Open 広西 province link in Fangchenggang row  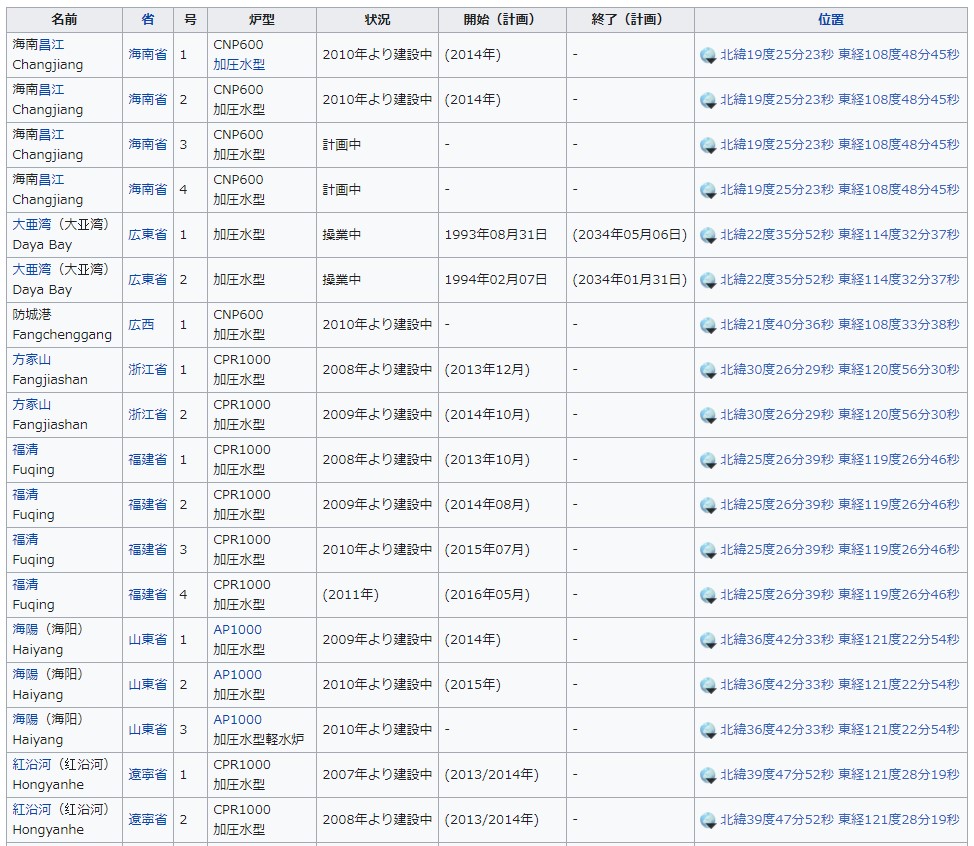[141, 325]
